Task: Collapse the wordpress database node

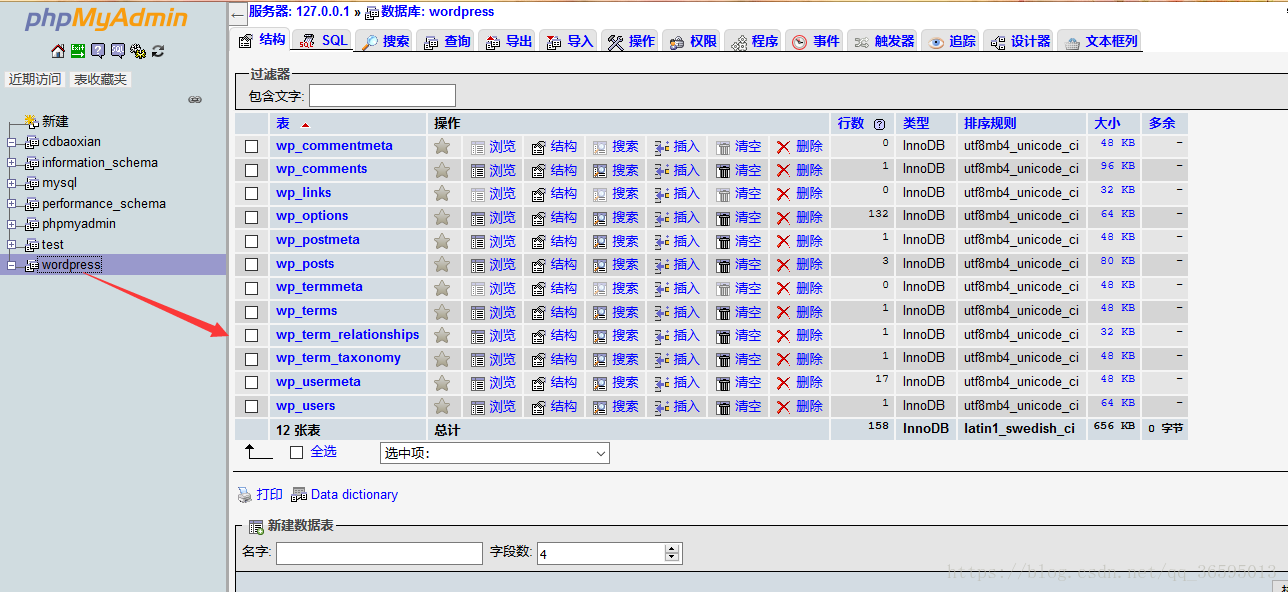Action: point(12,265)
